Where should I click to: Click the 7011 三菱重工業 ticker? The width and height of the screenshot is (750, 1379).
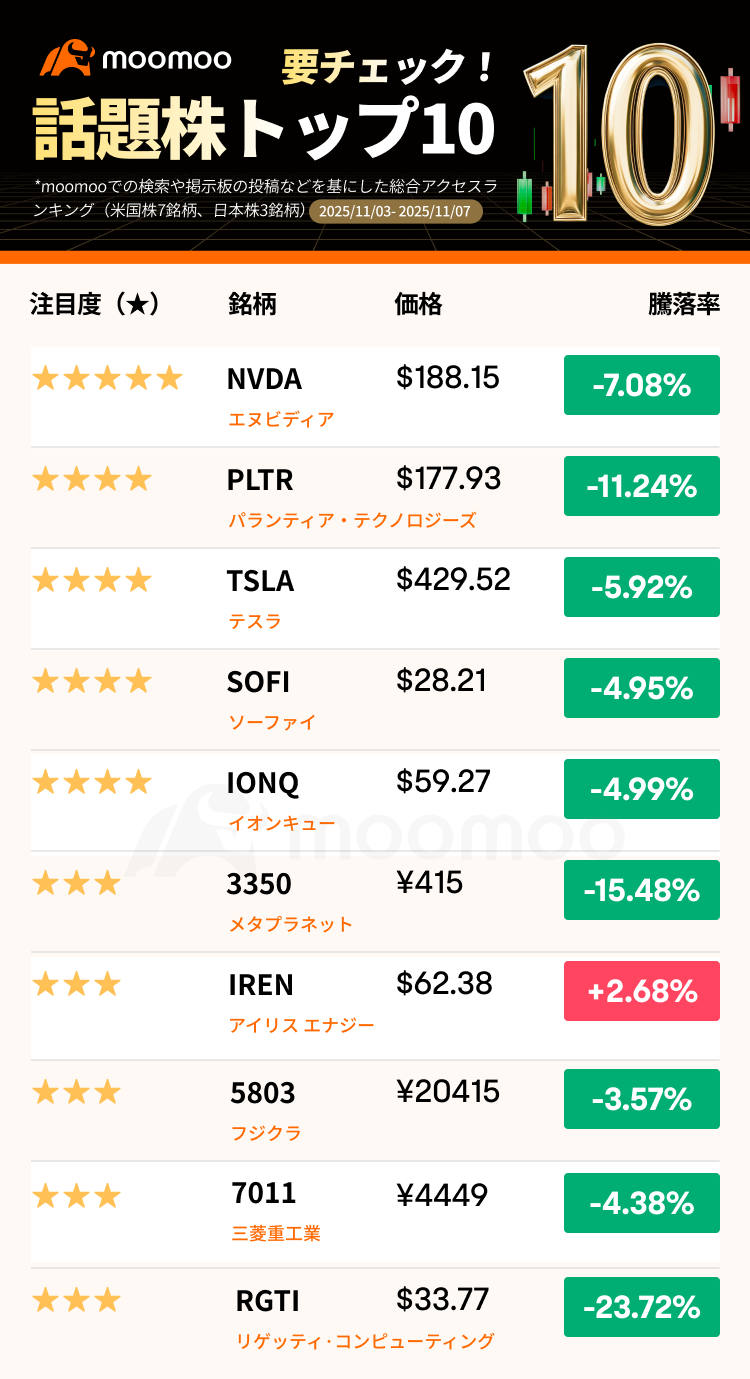[262, 1193]
